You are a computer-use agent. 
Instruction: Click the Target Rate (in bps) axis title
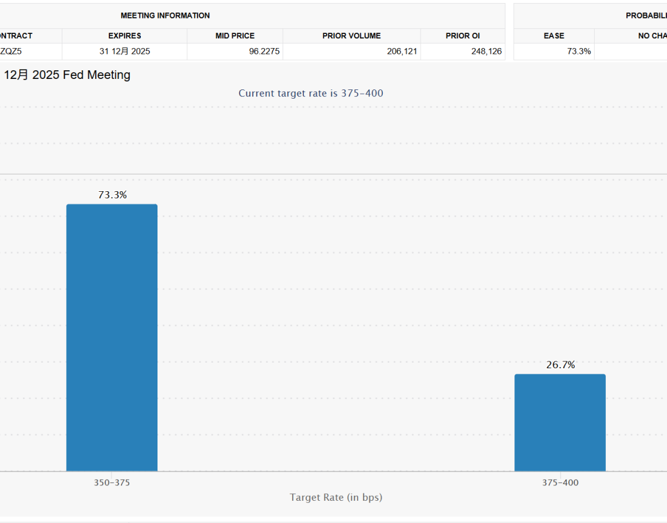pos(336,497)
